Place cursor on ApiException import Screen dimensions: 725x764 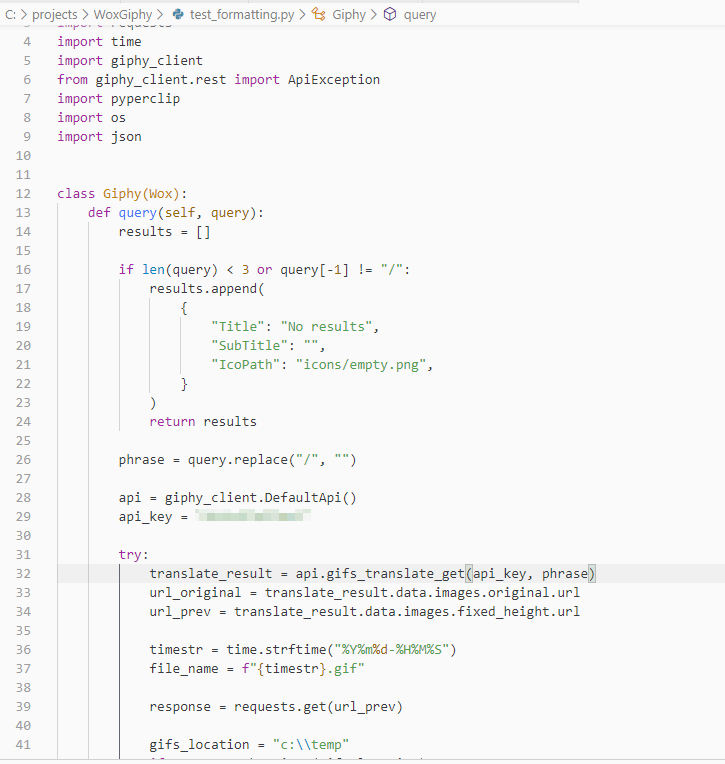(x=333, y=79)
